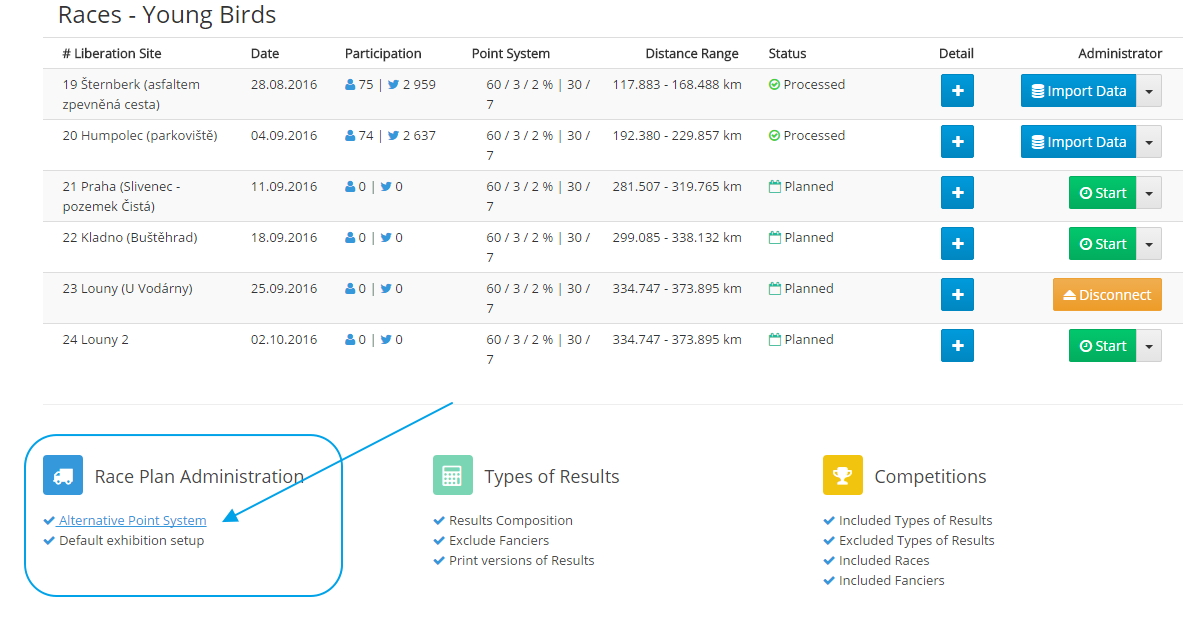Start the Kladno (Buštěhrad) race
Viewport: 1189px width, 621px height.
click(1102, 244)
